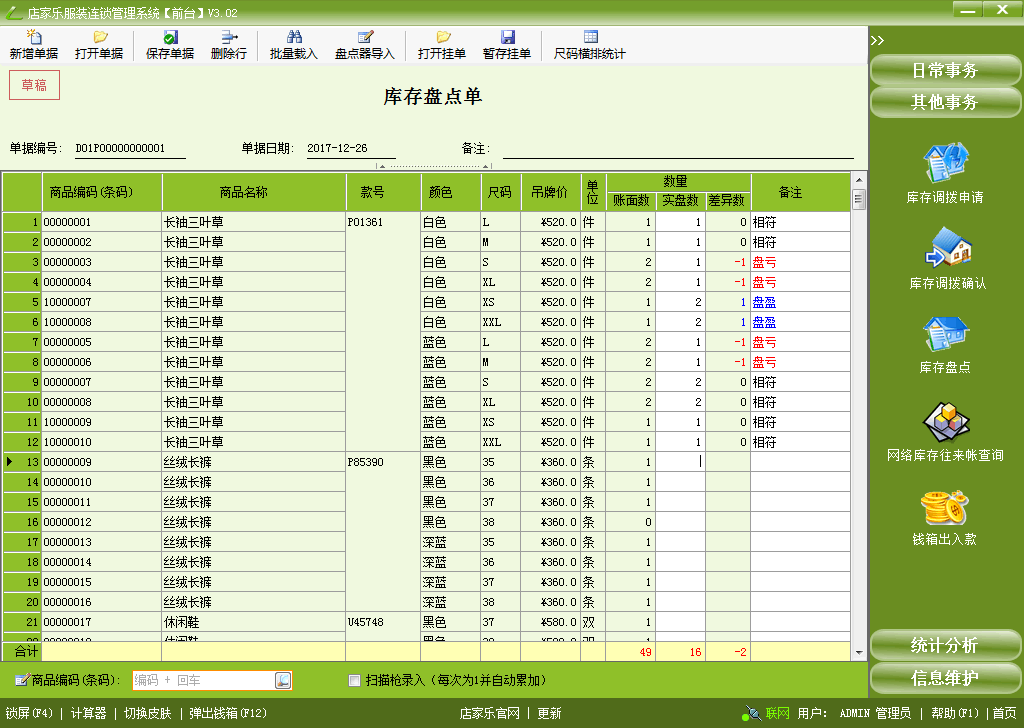Click the 商品编码(条码) column header

[101, 192]
